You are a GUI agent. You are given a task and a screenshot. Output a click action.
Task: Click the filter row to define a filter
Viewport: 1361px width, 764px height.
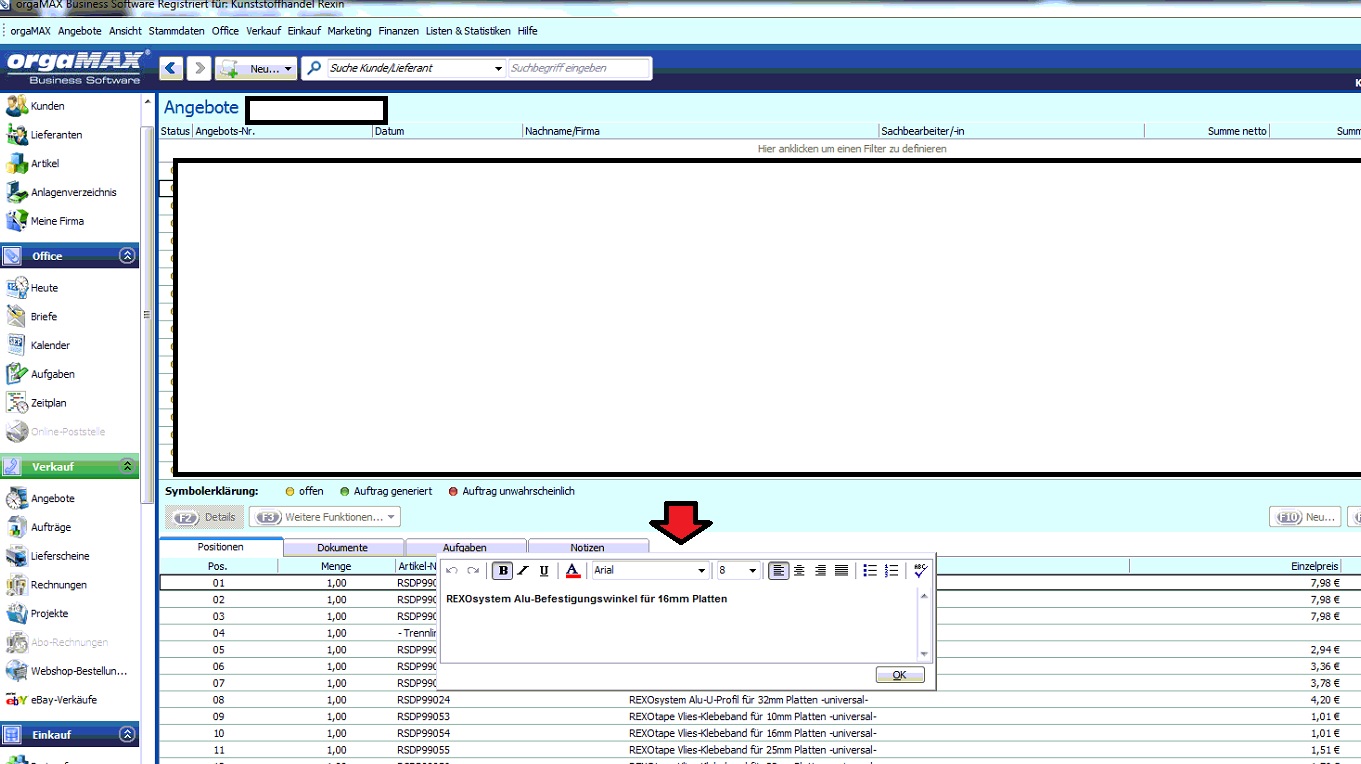coord(851,149)
